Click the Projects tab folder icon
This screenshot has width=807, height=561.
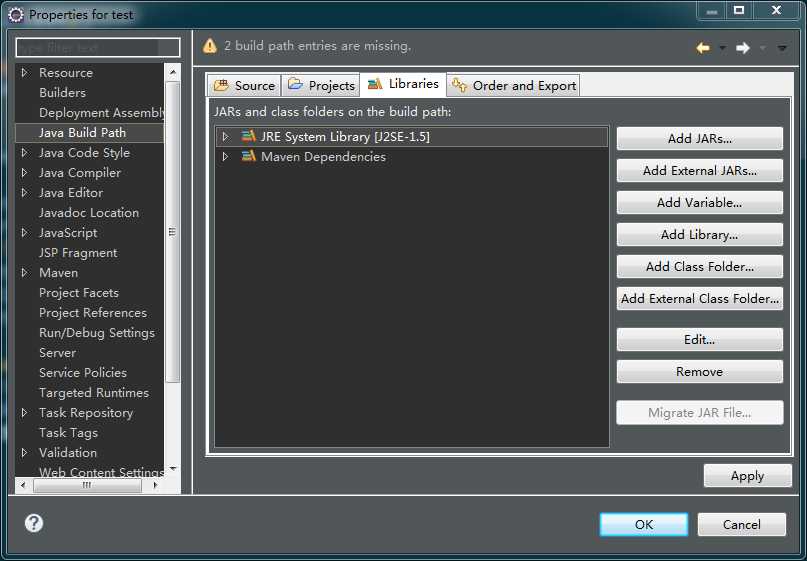[295, 84]
